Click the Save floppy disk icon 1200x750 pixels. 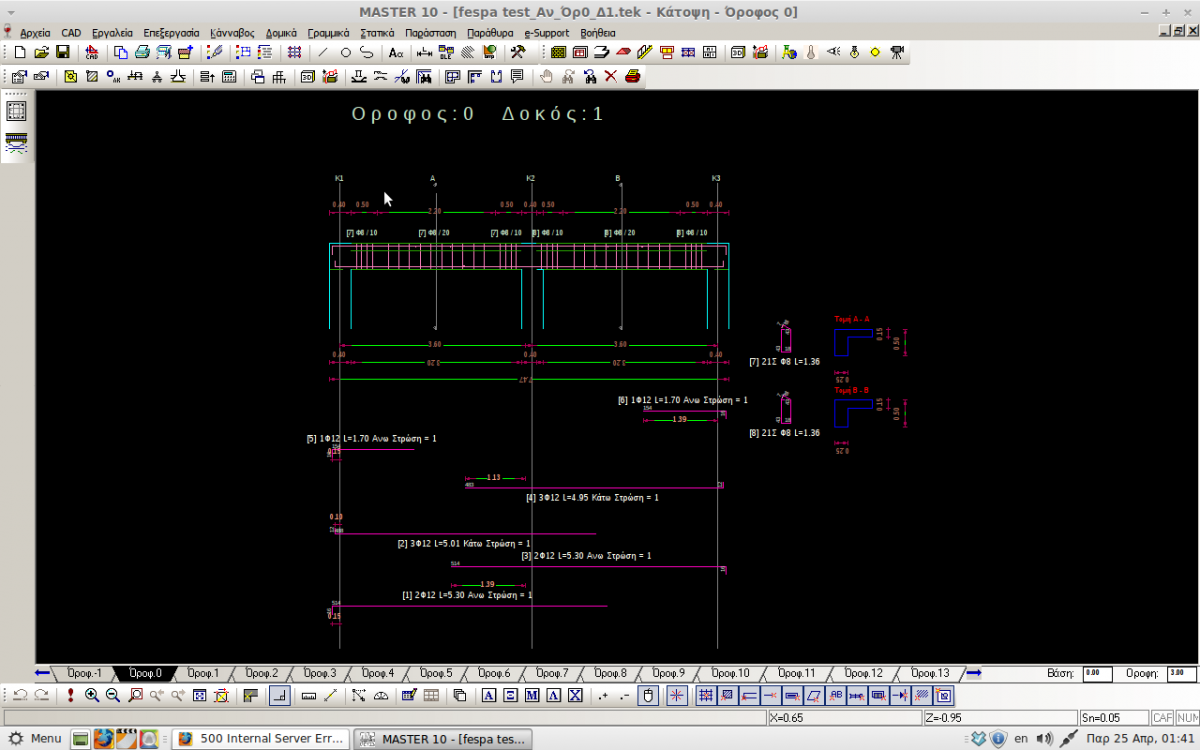(63, 52)
